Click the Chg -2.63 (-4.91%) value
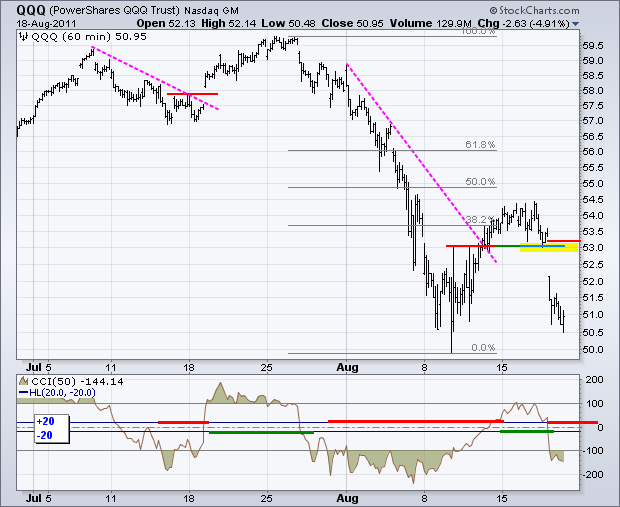This screenshot has width=620, height=507. pos(523,24)
